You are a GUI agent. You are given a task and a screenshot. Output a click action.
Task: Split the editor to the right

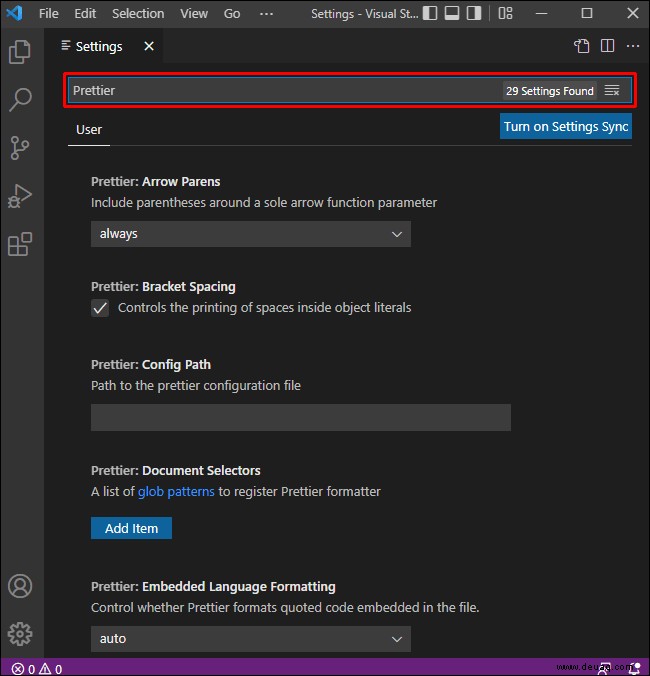[x=607, y=46]
